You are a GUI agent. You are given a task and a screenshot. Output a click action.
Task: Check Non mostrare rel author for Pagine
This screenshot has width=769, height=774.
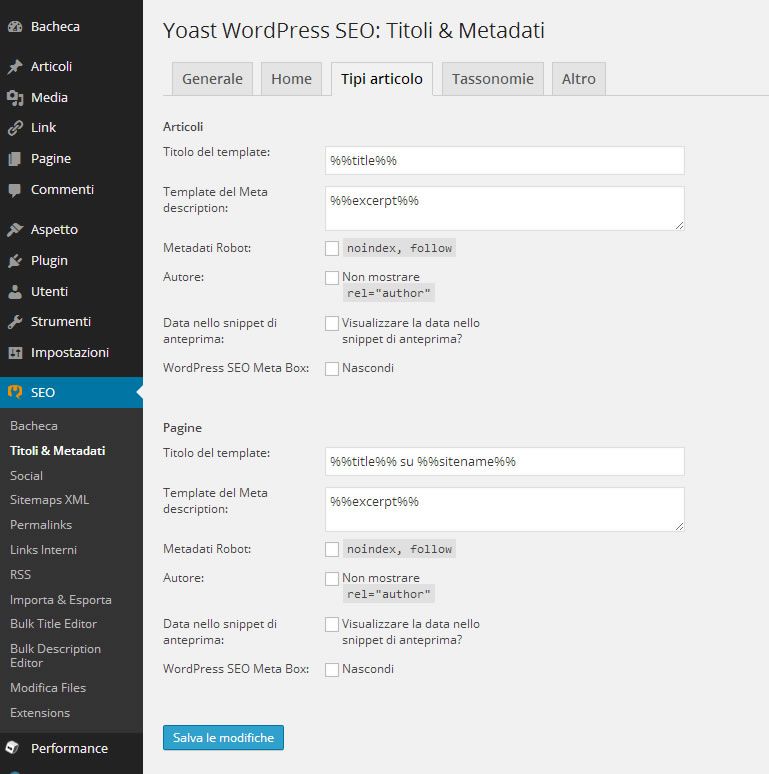tap(332, 579)
